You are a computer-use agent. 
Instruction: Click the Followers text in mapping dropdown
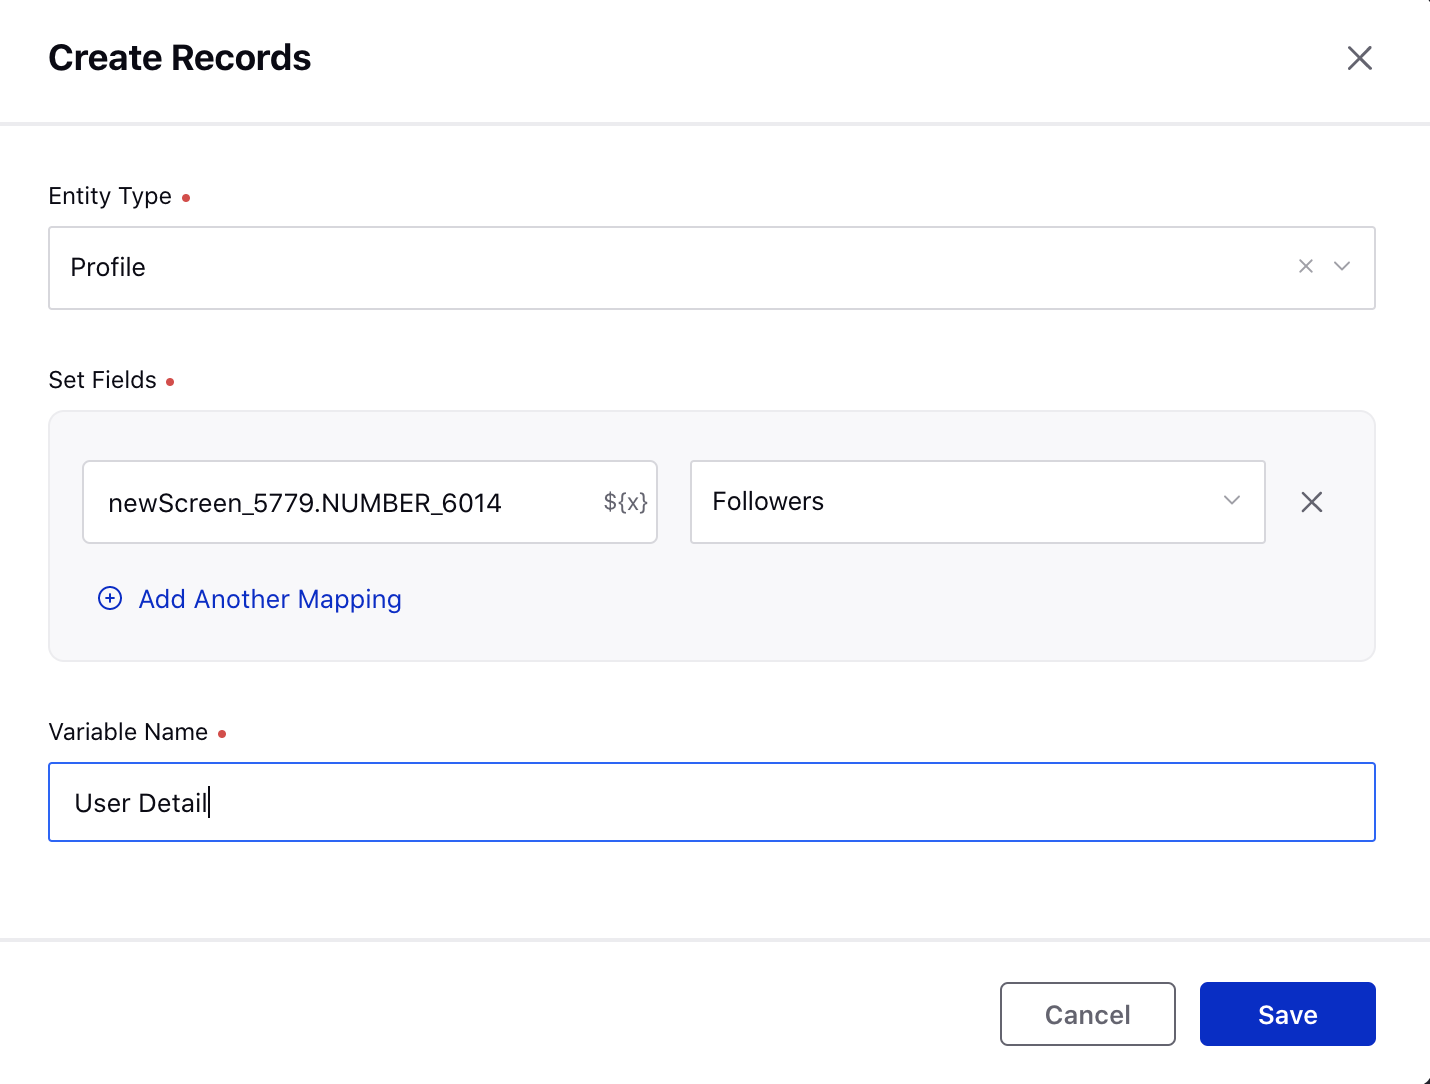click(x=768, y=501)
